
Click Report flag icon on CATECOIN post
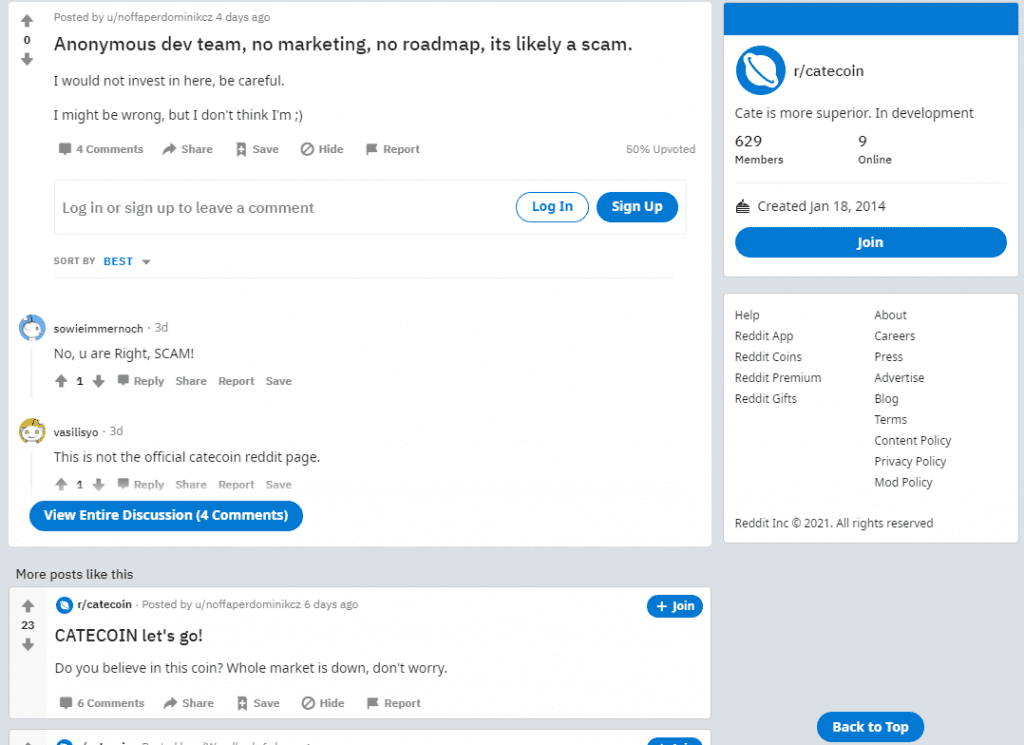[x=373, y=703]
